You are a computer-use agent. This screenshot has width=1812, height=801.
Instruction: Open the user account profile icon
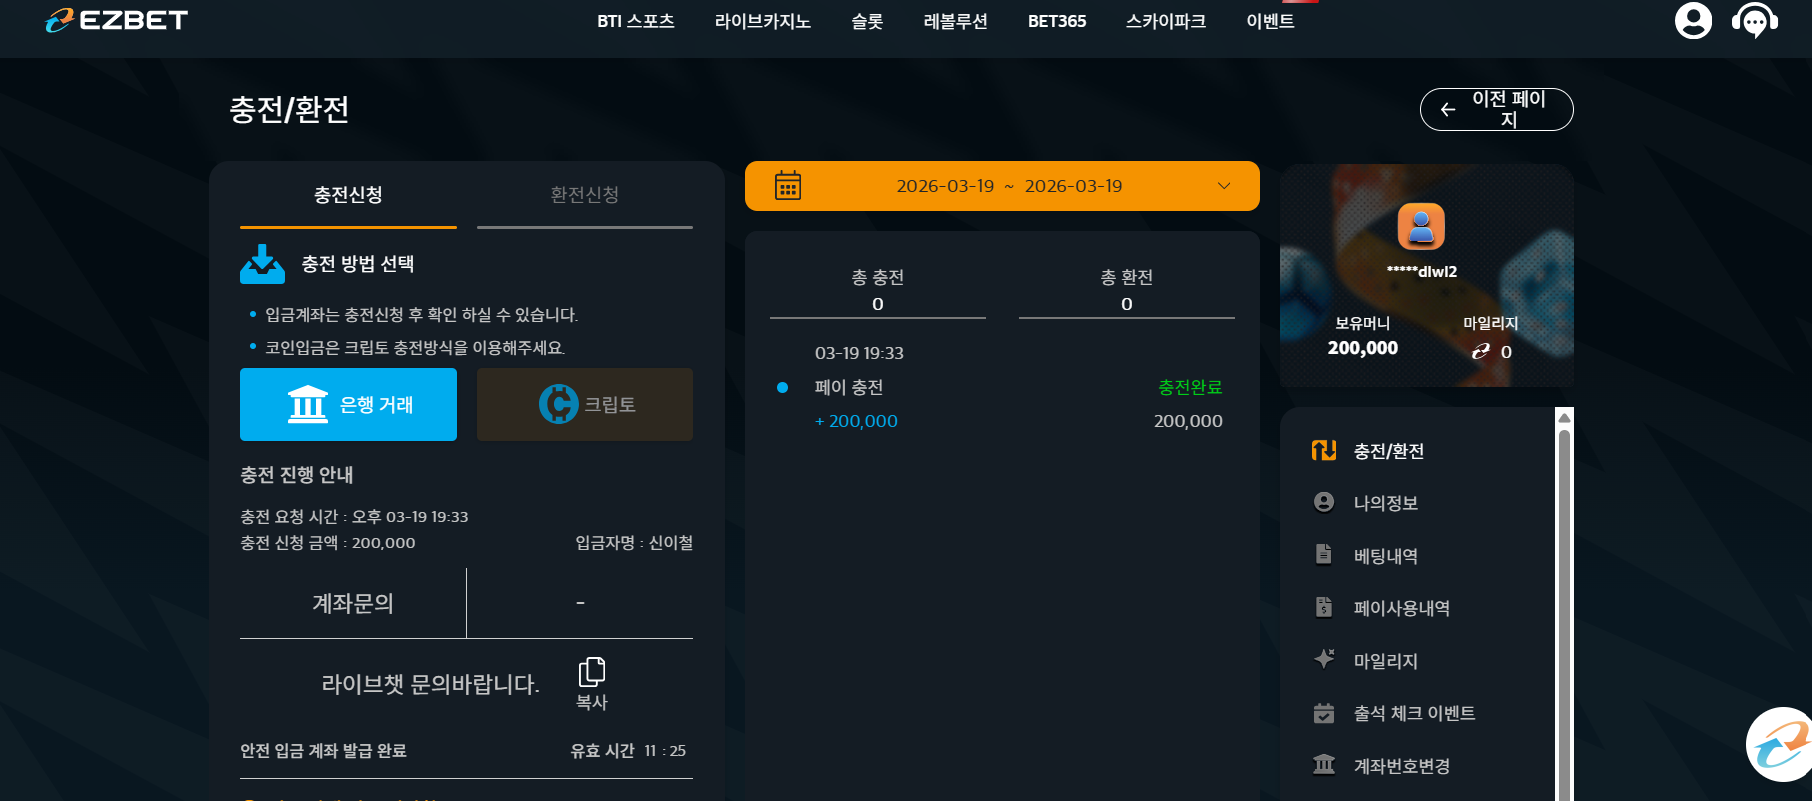click(1693, 20)
